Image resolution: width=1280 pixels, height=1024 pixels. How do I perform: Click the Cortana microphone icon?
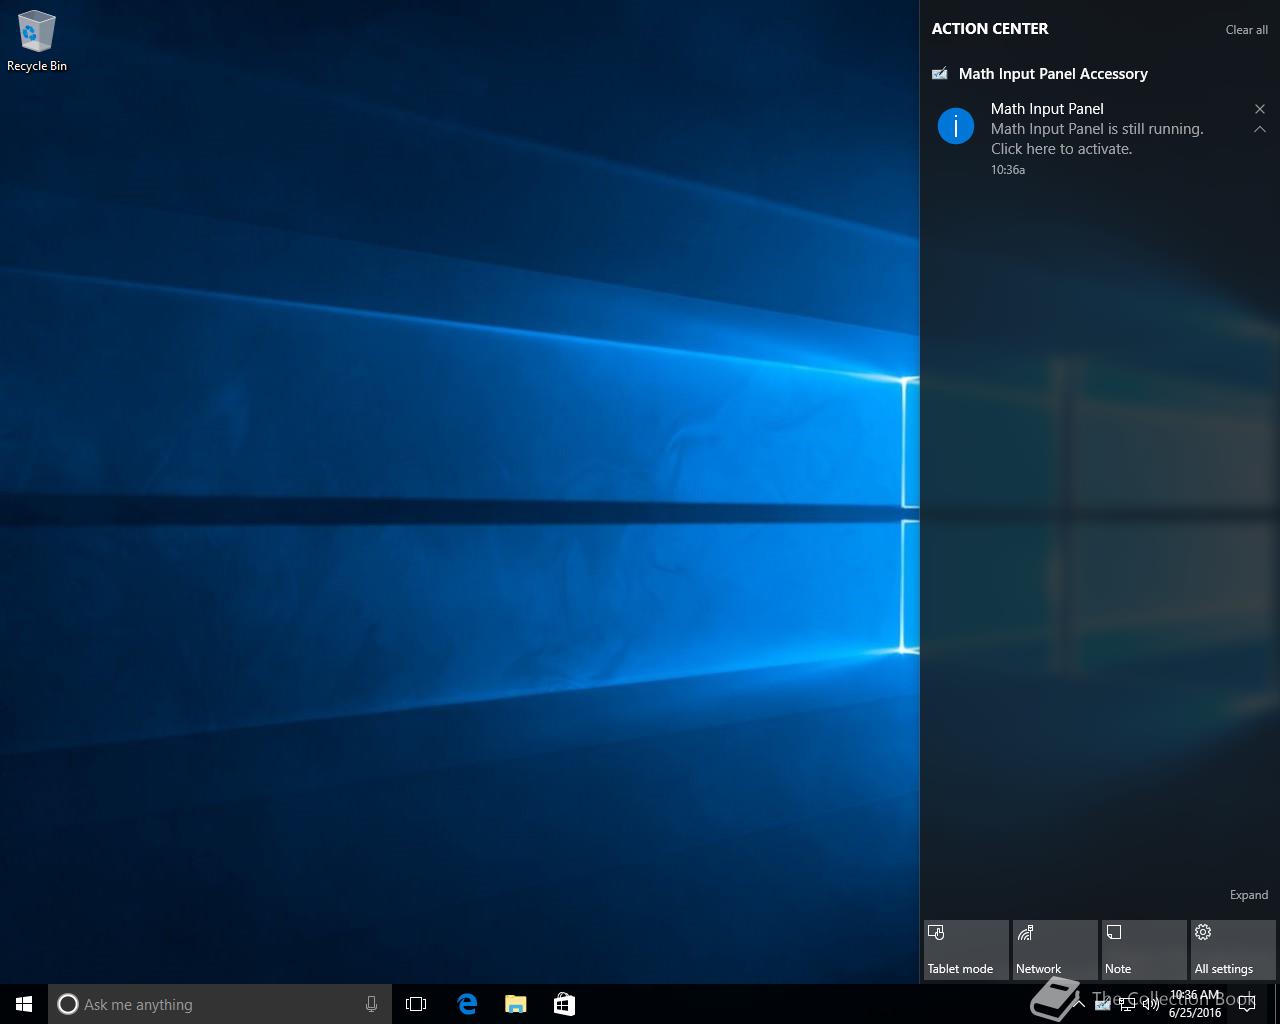(371, 1004)
